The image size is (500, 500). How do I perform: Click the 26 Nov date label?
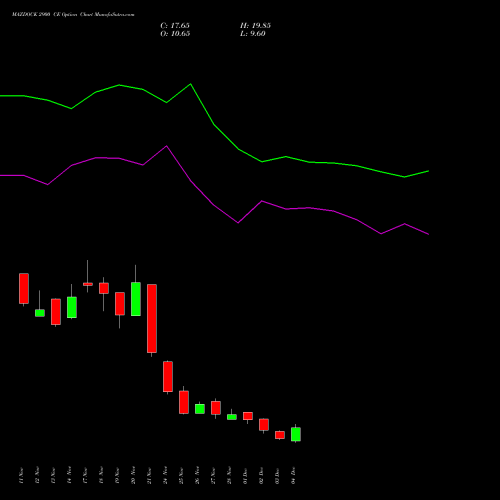coord(197,475)
